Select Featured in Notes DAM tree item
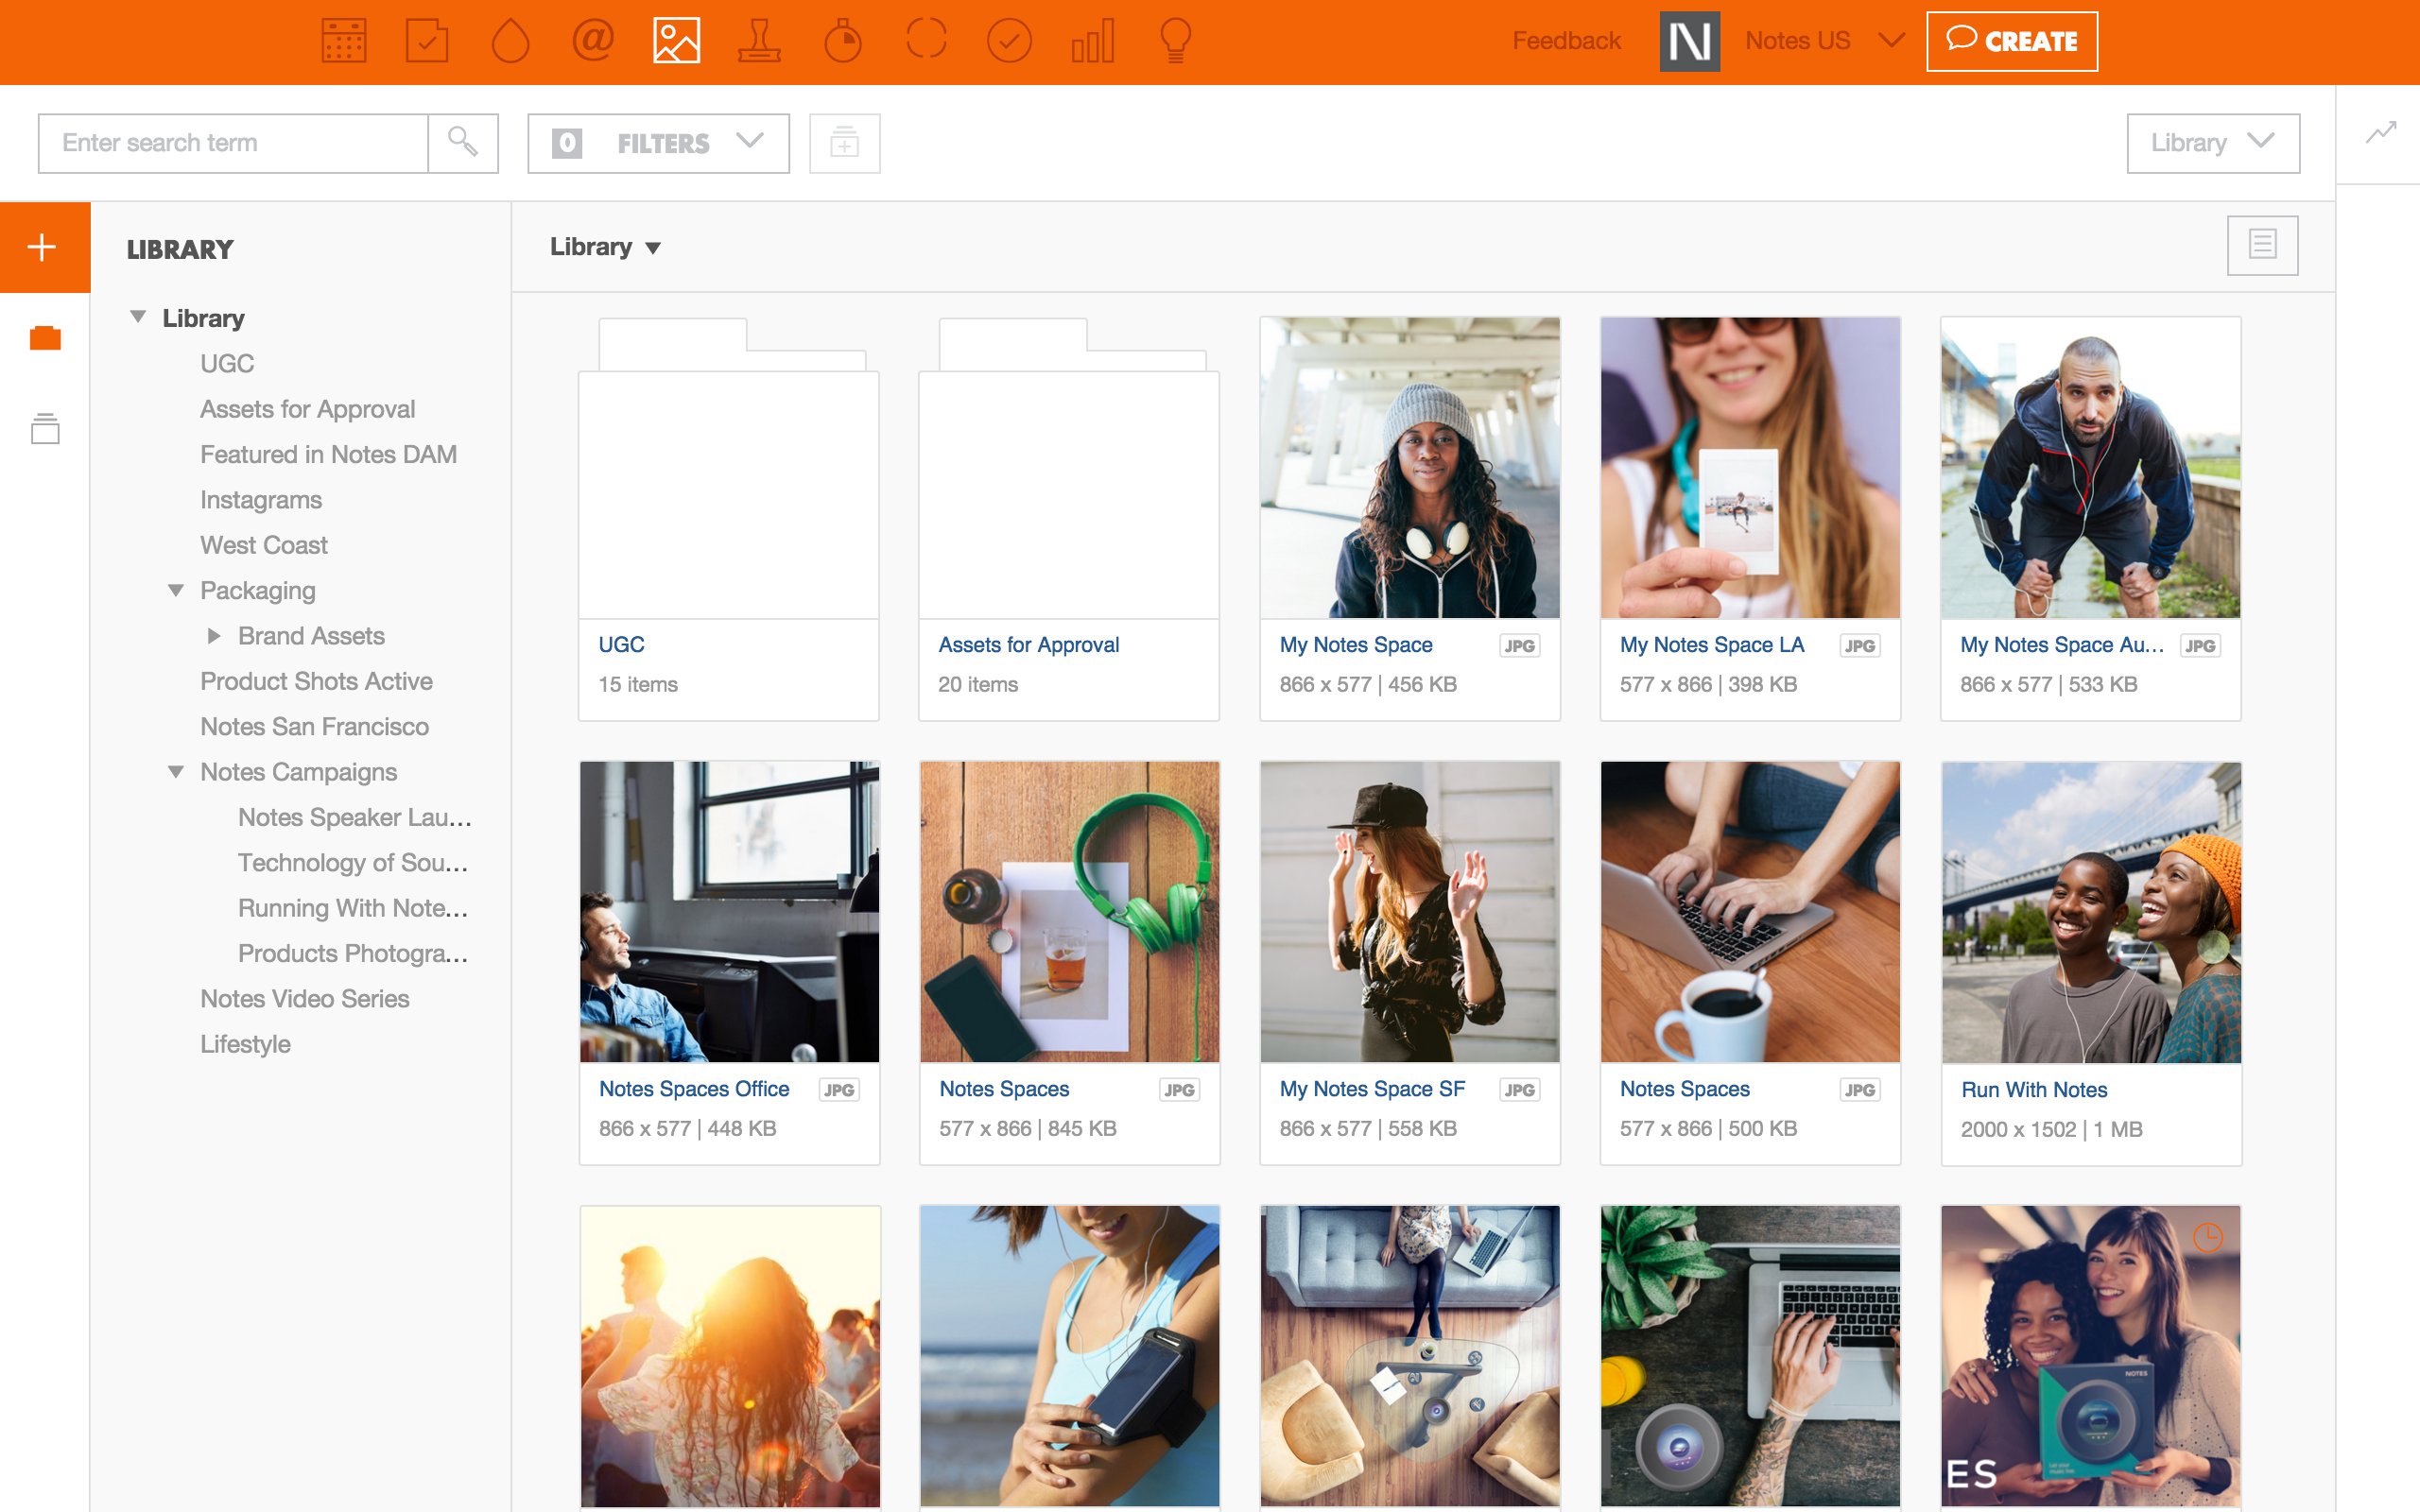The image size is (2420, 1512). pyautogui.click(x=328, y=454)
